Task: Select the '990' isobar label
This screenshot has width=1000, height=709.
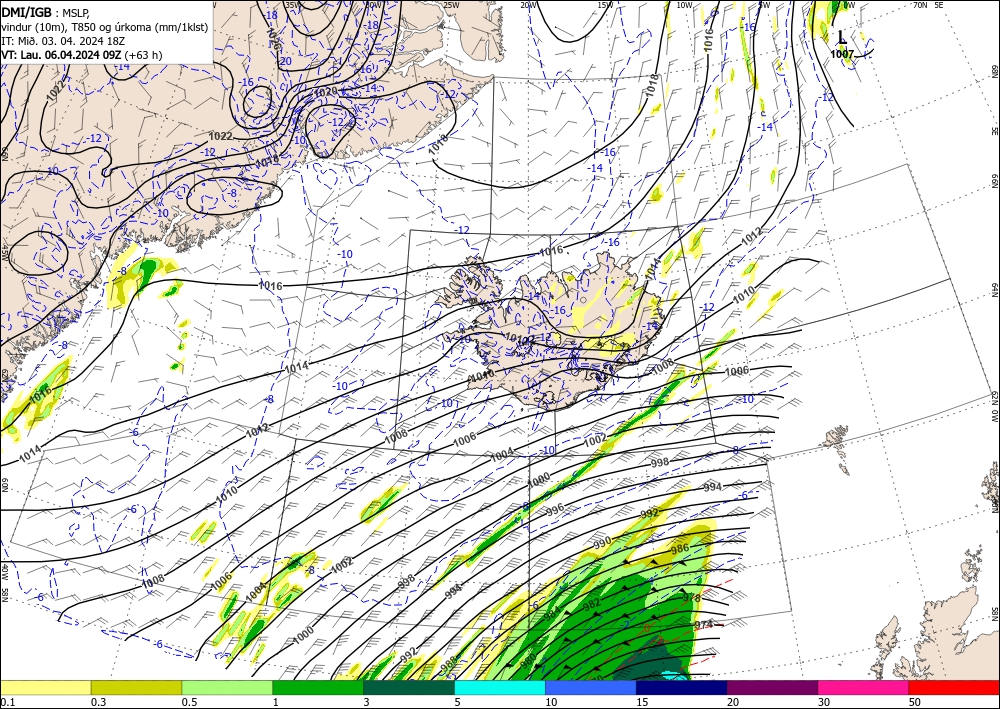Action: (x=603, y=543)
